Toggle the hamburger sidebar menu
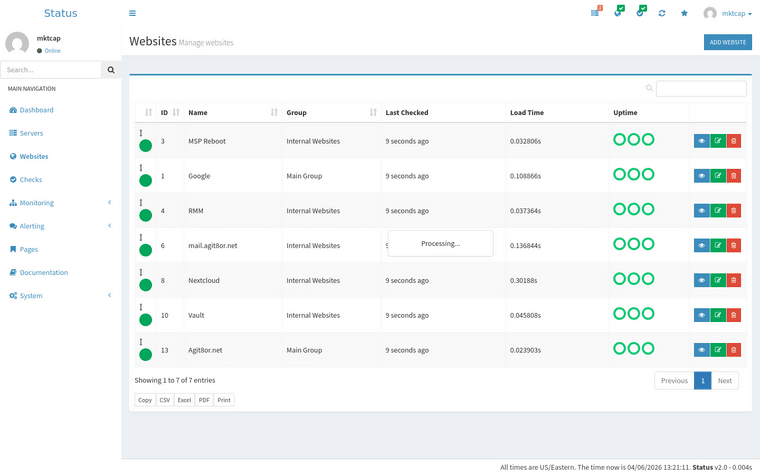 (x=132, y=13)
